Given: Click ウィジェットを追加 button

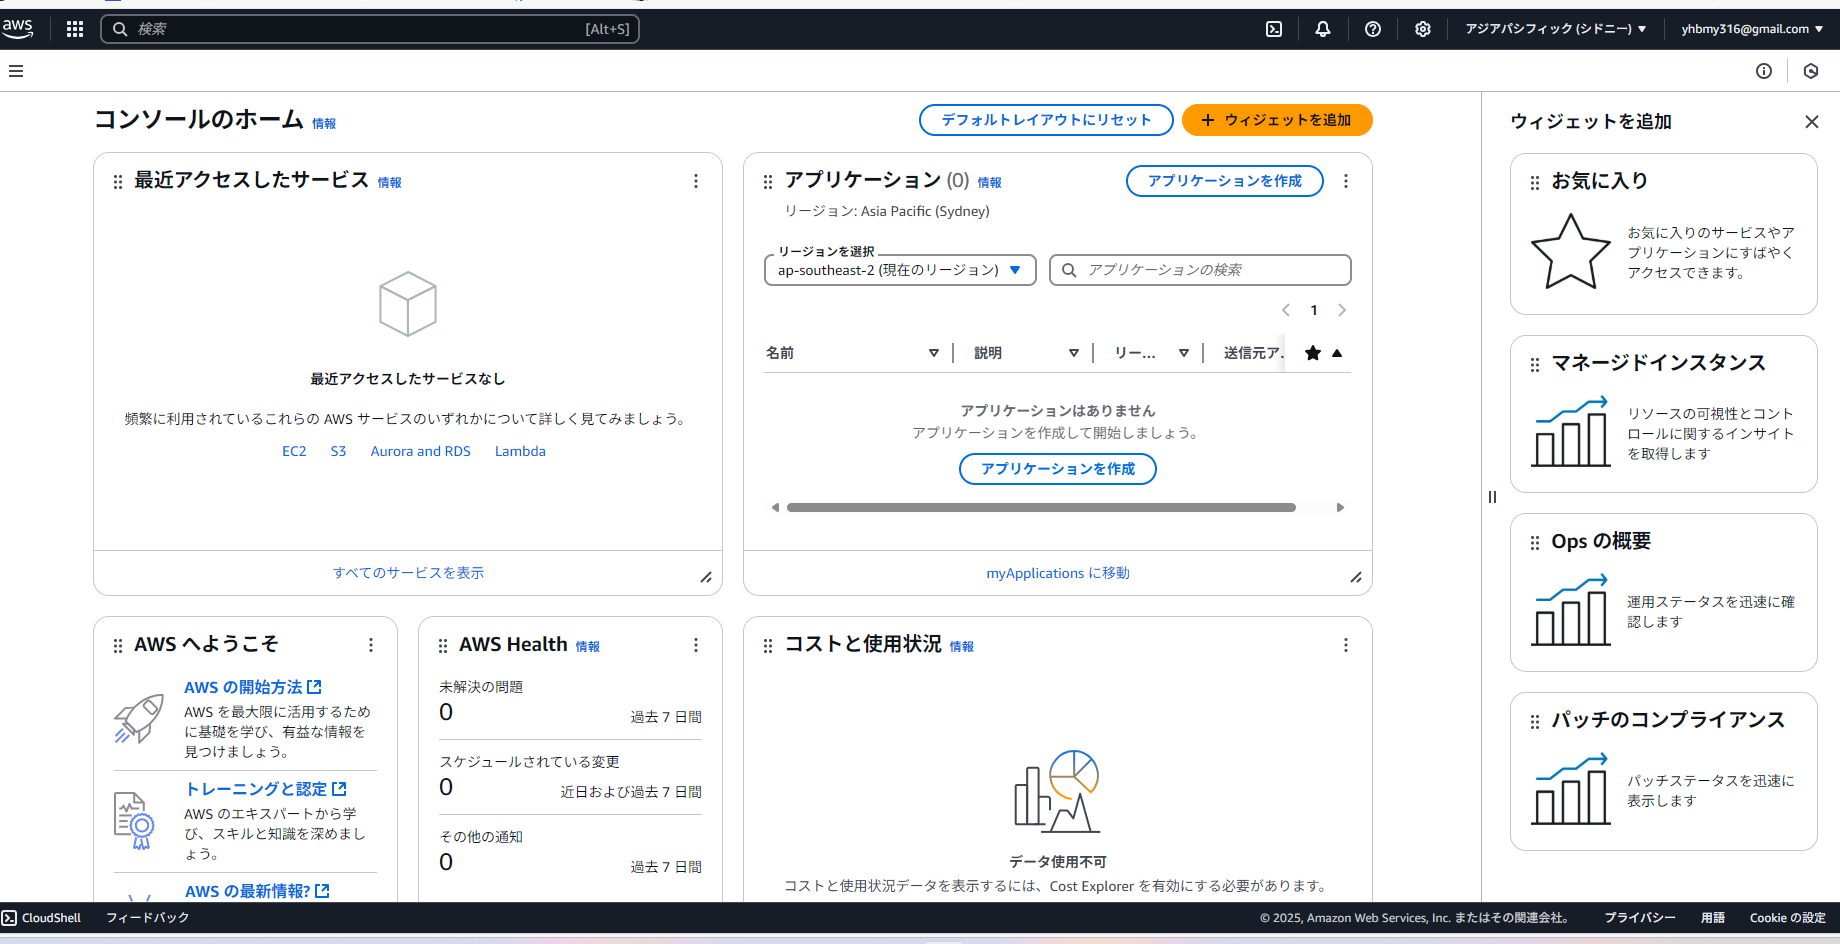Looking at the screenshot, I should tap(1277, 120).
